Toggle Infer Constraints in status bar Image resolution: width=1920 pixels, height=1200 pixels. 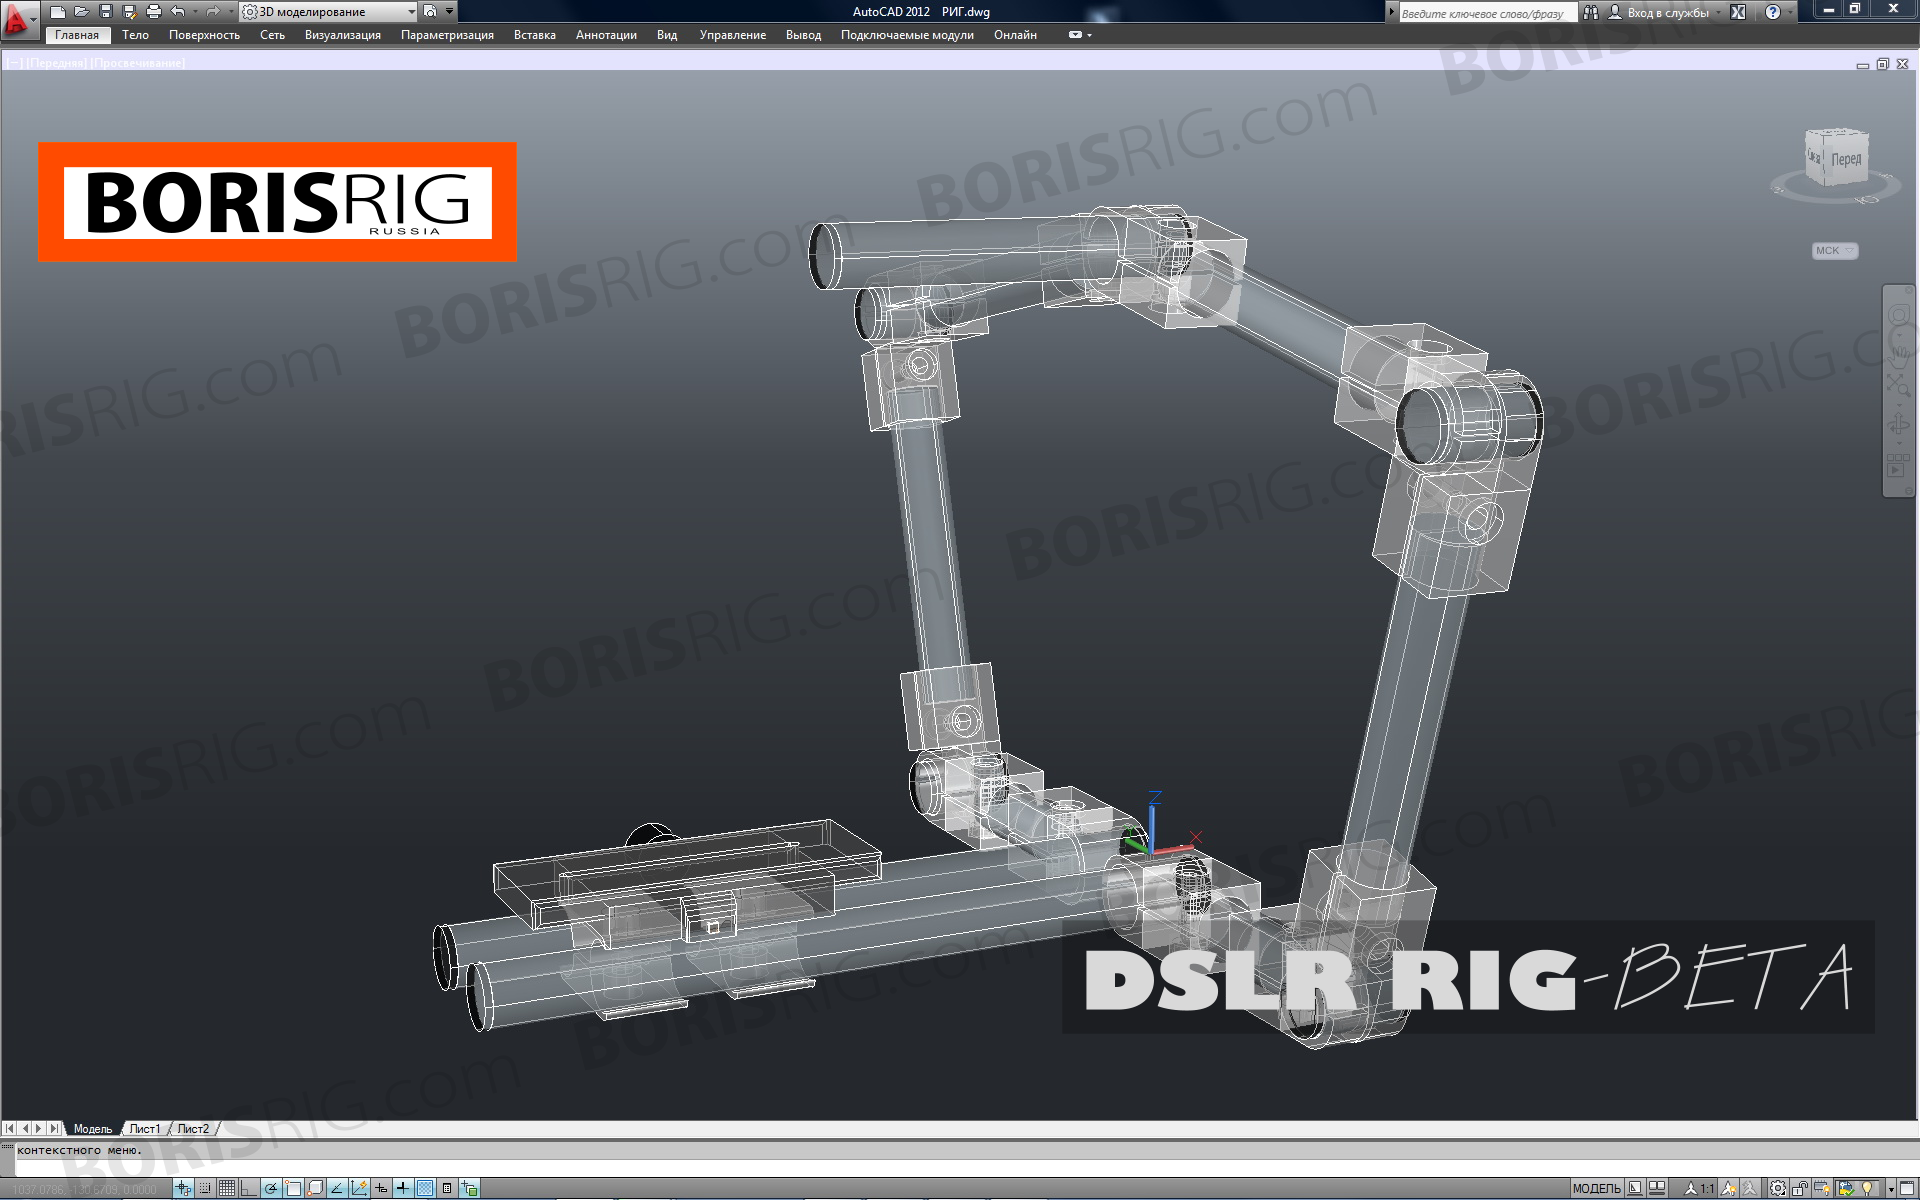pos(183,1188)
